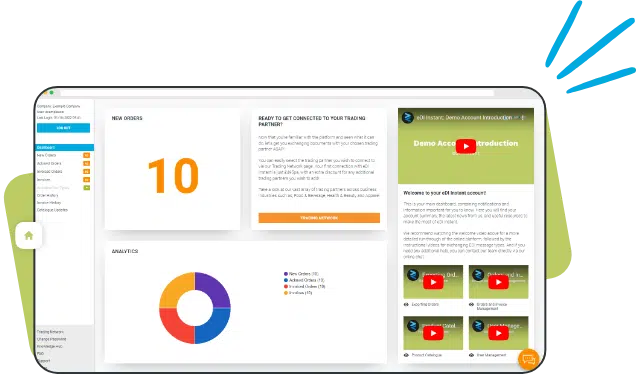639x374 pixels.
Task: Click the Analytics card heading
Action: pos(125,251)
